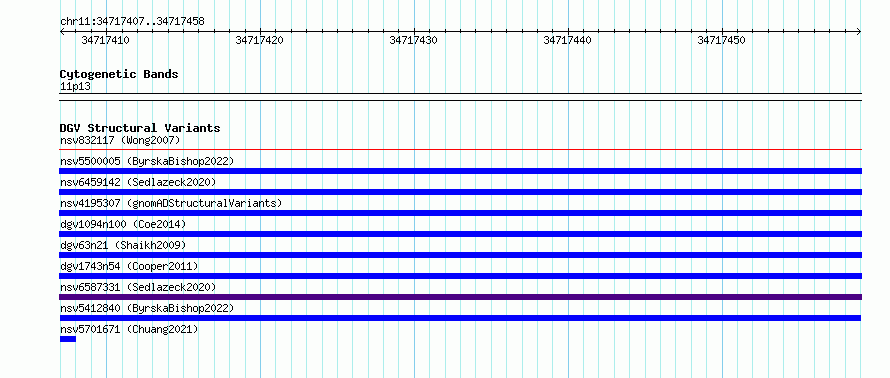Open variant nsv5412840 (ByrskaBishop2022) label
Image resolution: width=890 pixels, height=378 pixels.
coord(146,308)
